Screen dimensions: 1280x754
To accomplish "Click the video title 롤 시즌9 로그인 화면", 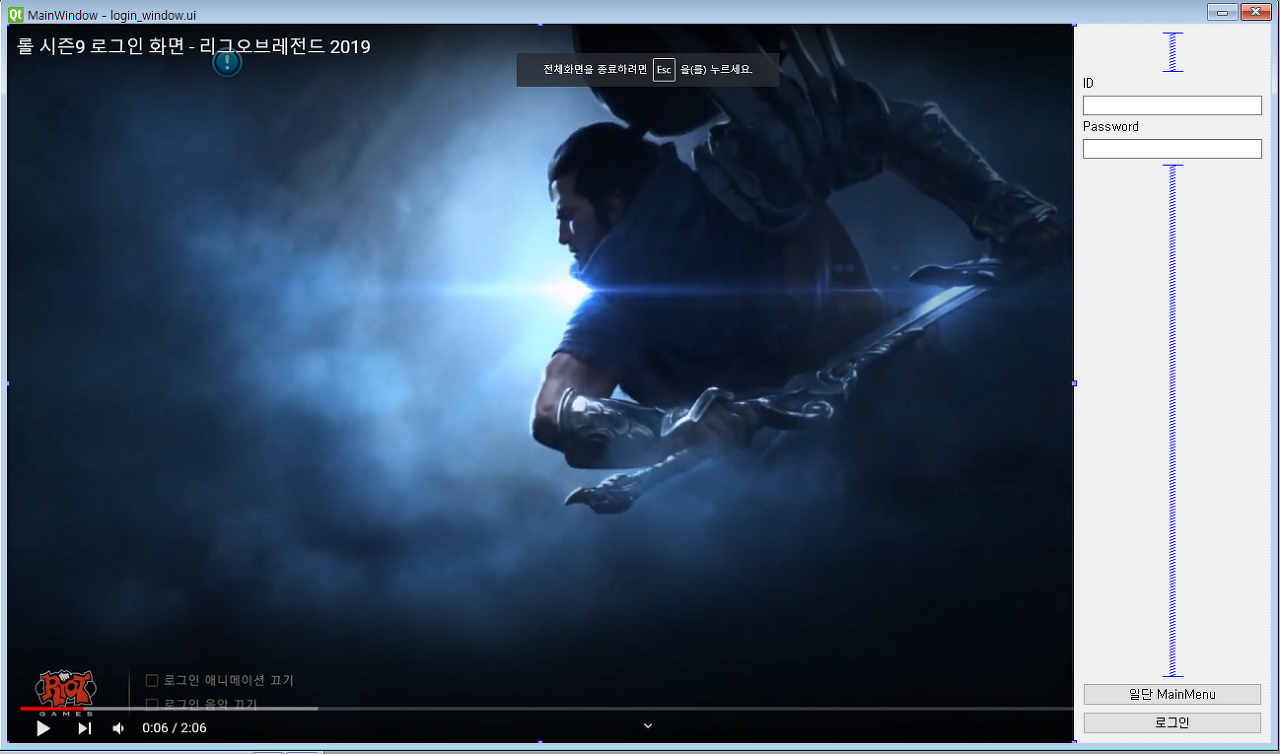I will (193, 46).
